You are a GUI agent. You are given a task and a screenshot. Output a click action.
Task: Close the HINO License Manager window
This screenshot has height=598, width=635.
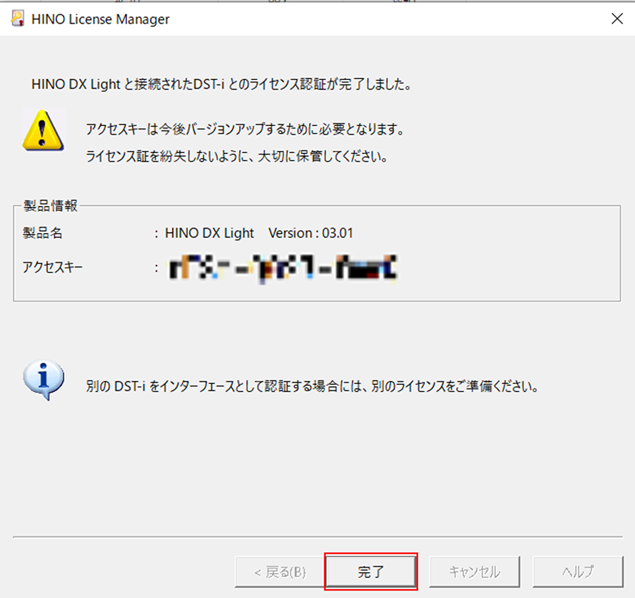[x=617, y=19]
